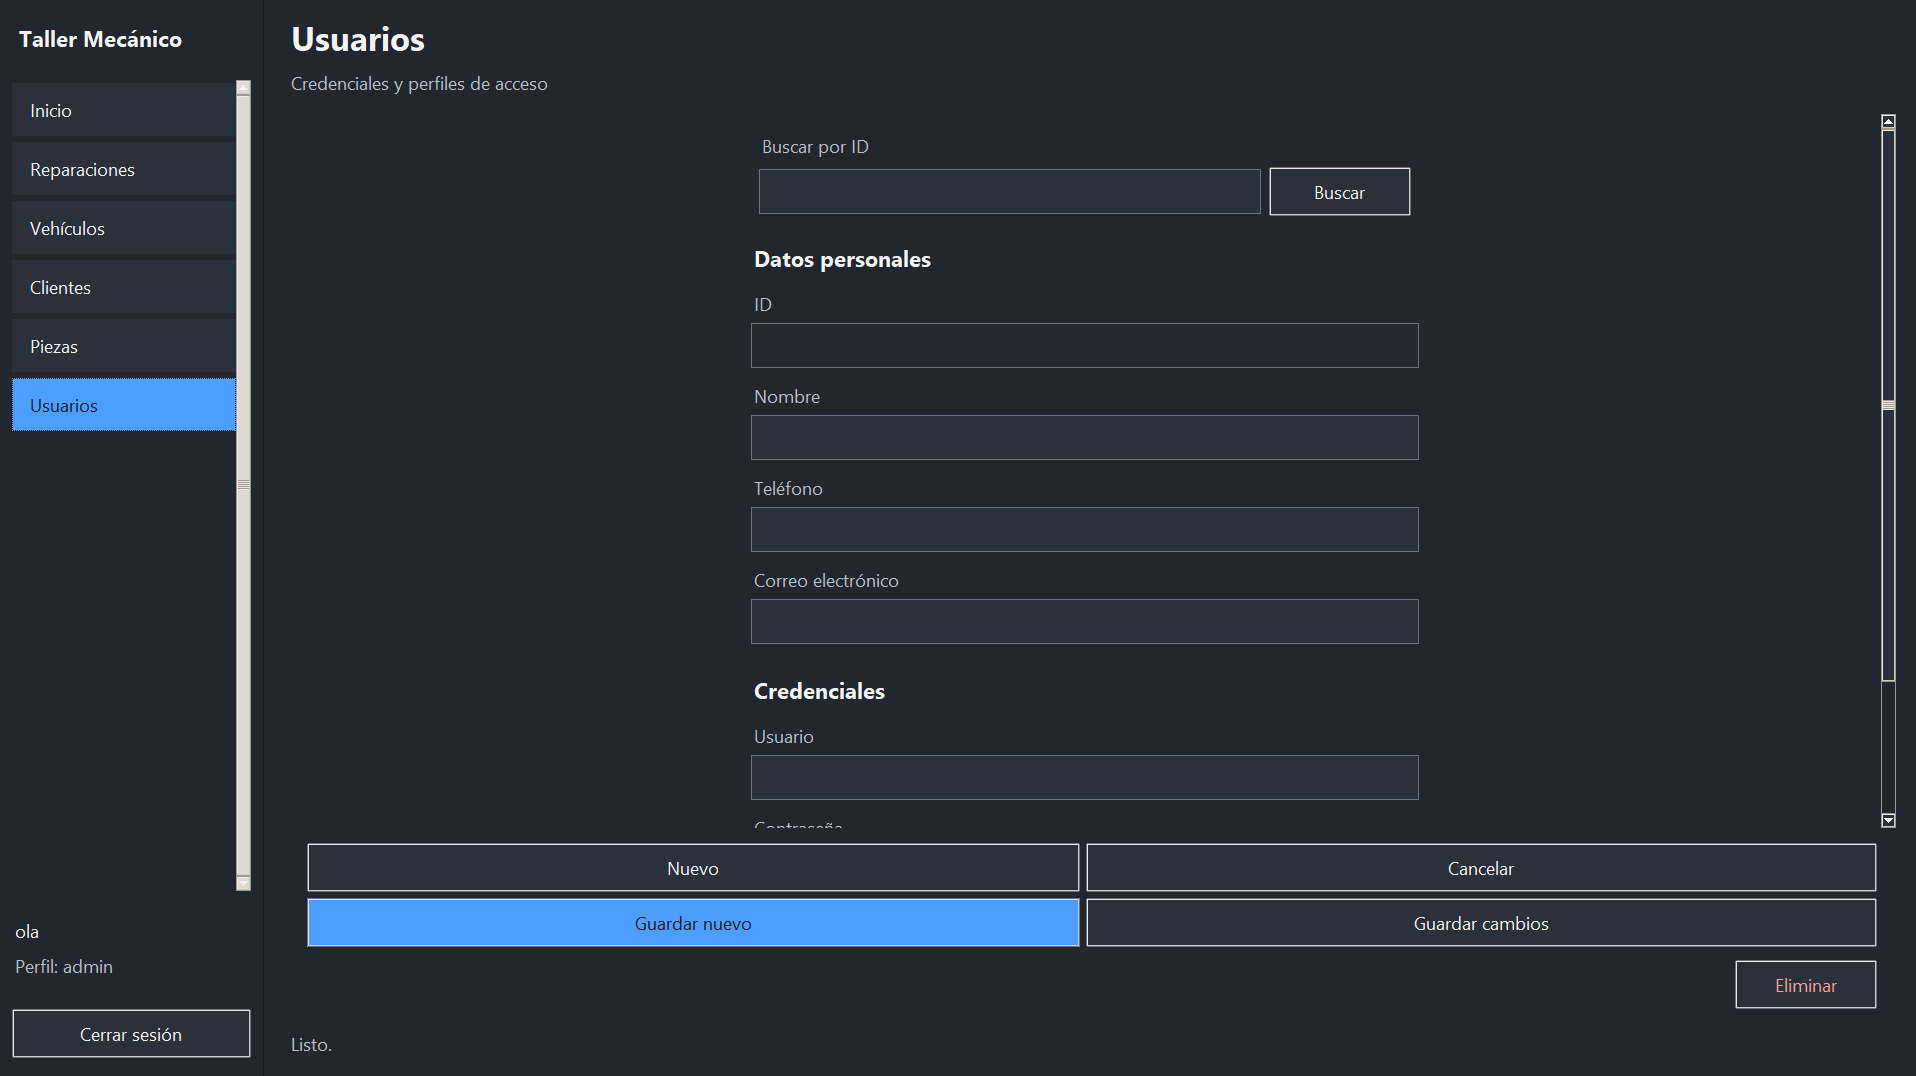1916x1076 pixels.
Task: Select the highlighted Usuarios menu item
Action: click(x=124, y=405)
